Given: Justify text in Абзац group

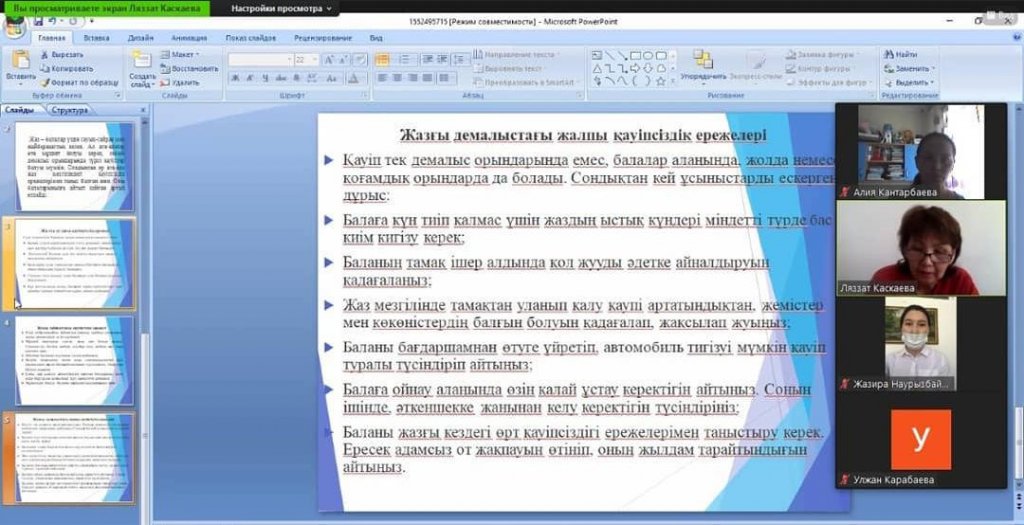Looking at the screenshot, I should (426, 78).
